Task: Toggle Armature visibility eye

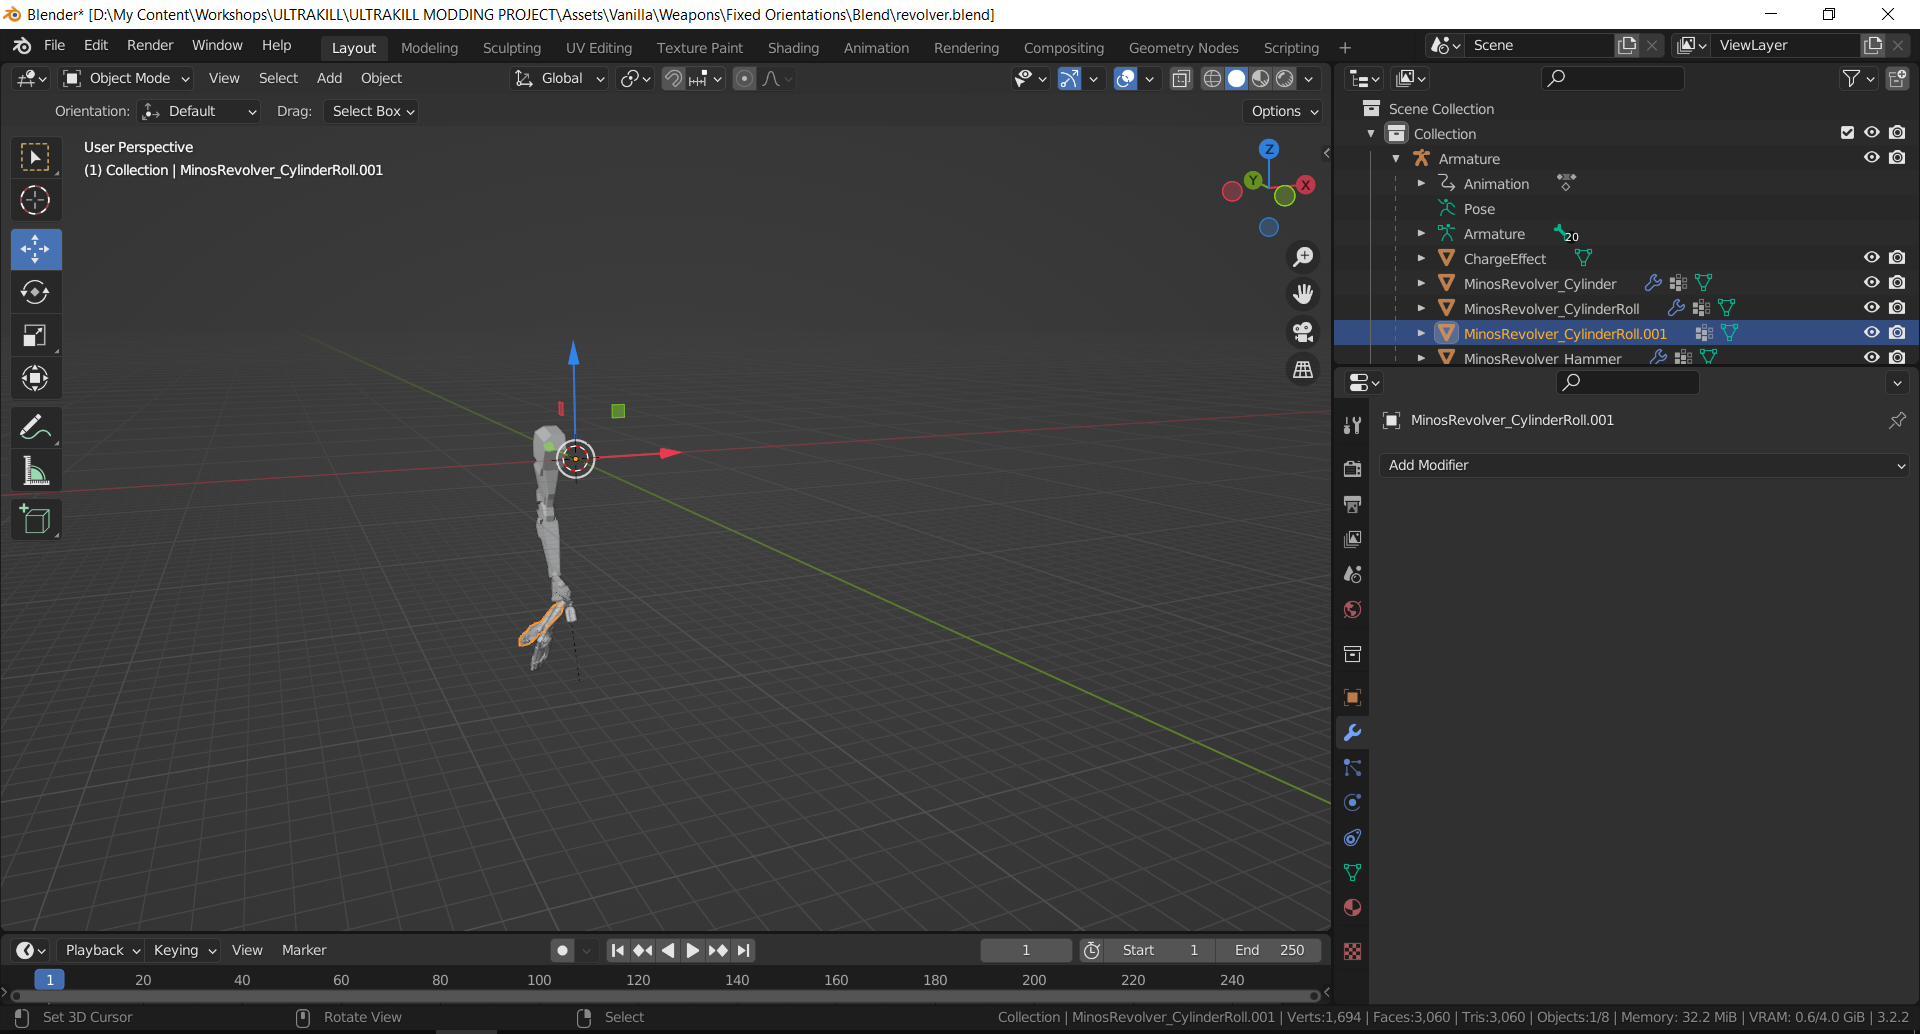Action: point(1871,158)
